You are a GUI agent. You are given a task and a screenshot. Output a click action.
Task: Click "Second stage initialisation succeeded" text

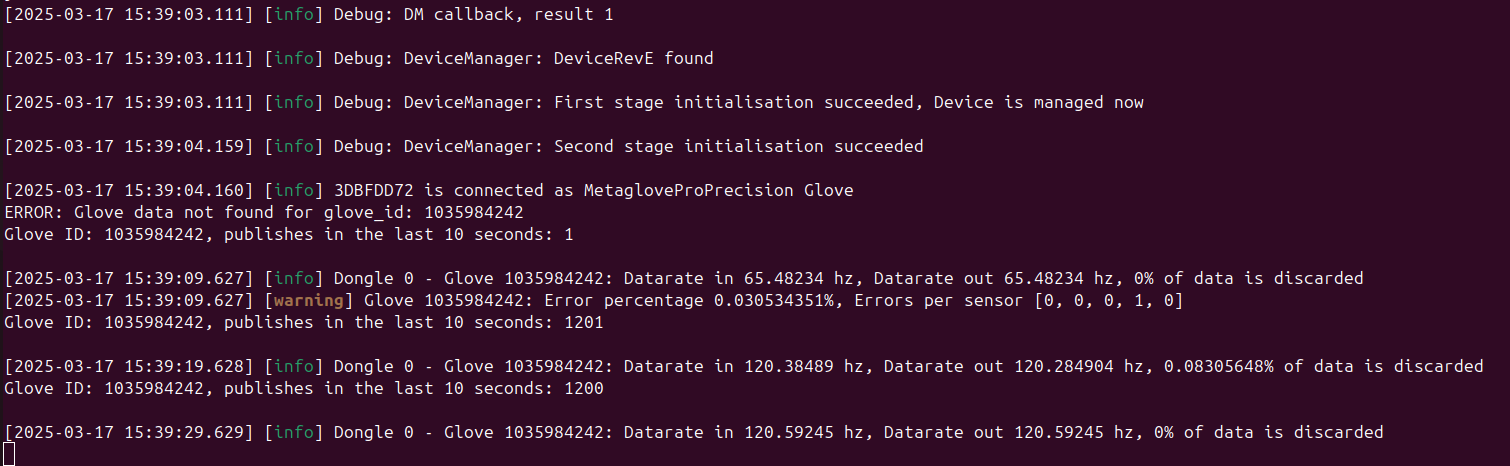tap(738, 146)
